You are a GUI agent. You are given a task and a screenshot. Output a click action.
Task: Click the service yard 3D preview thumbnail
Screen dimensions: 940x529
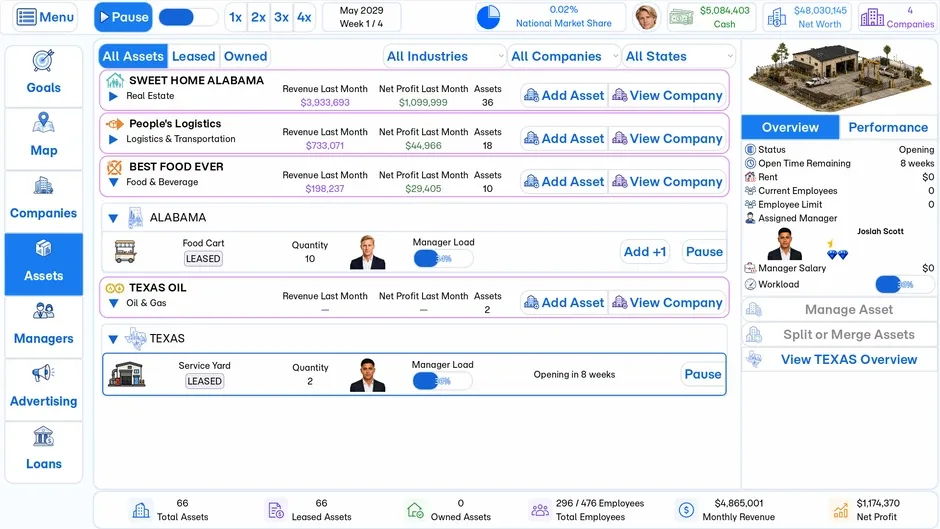pyautogui.click(x=839, y=77)
